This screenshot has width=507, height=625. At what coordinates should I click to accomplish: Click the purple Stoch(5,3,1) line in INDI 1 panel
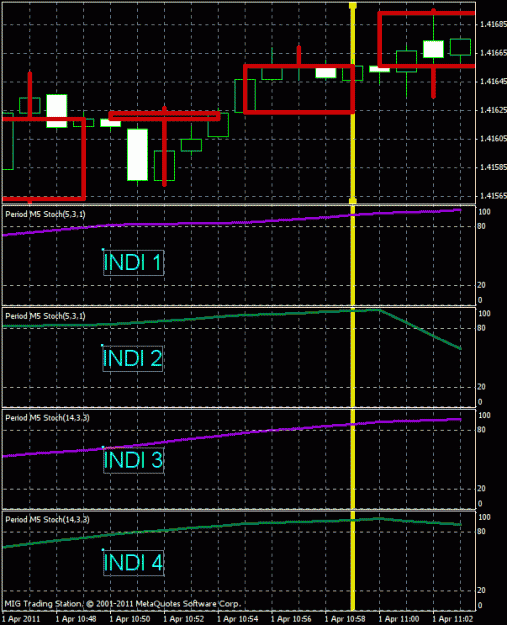click(231, 222)
